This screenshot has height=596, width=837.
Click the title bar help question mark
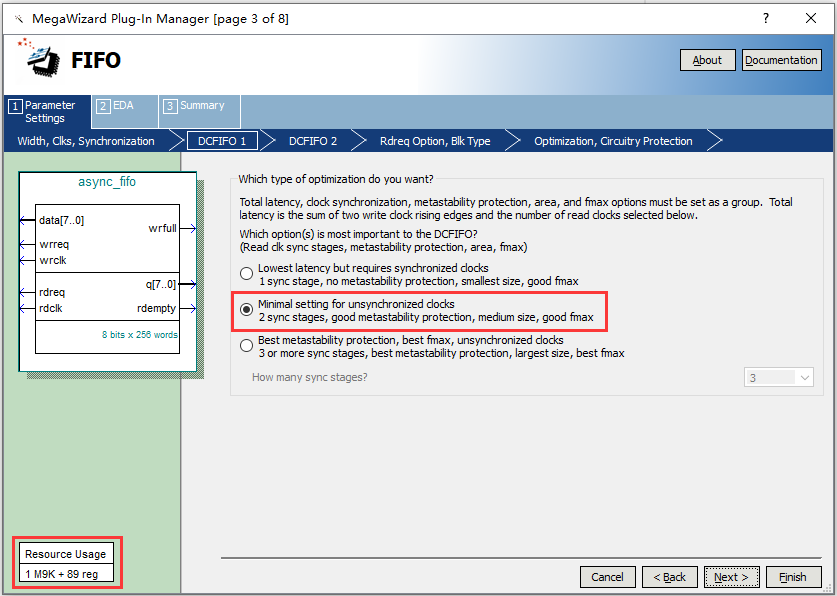coord(766,19)
